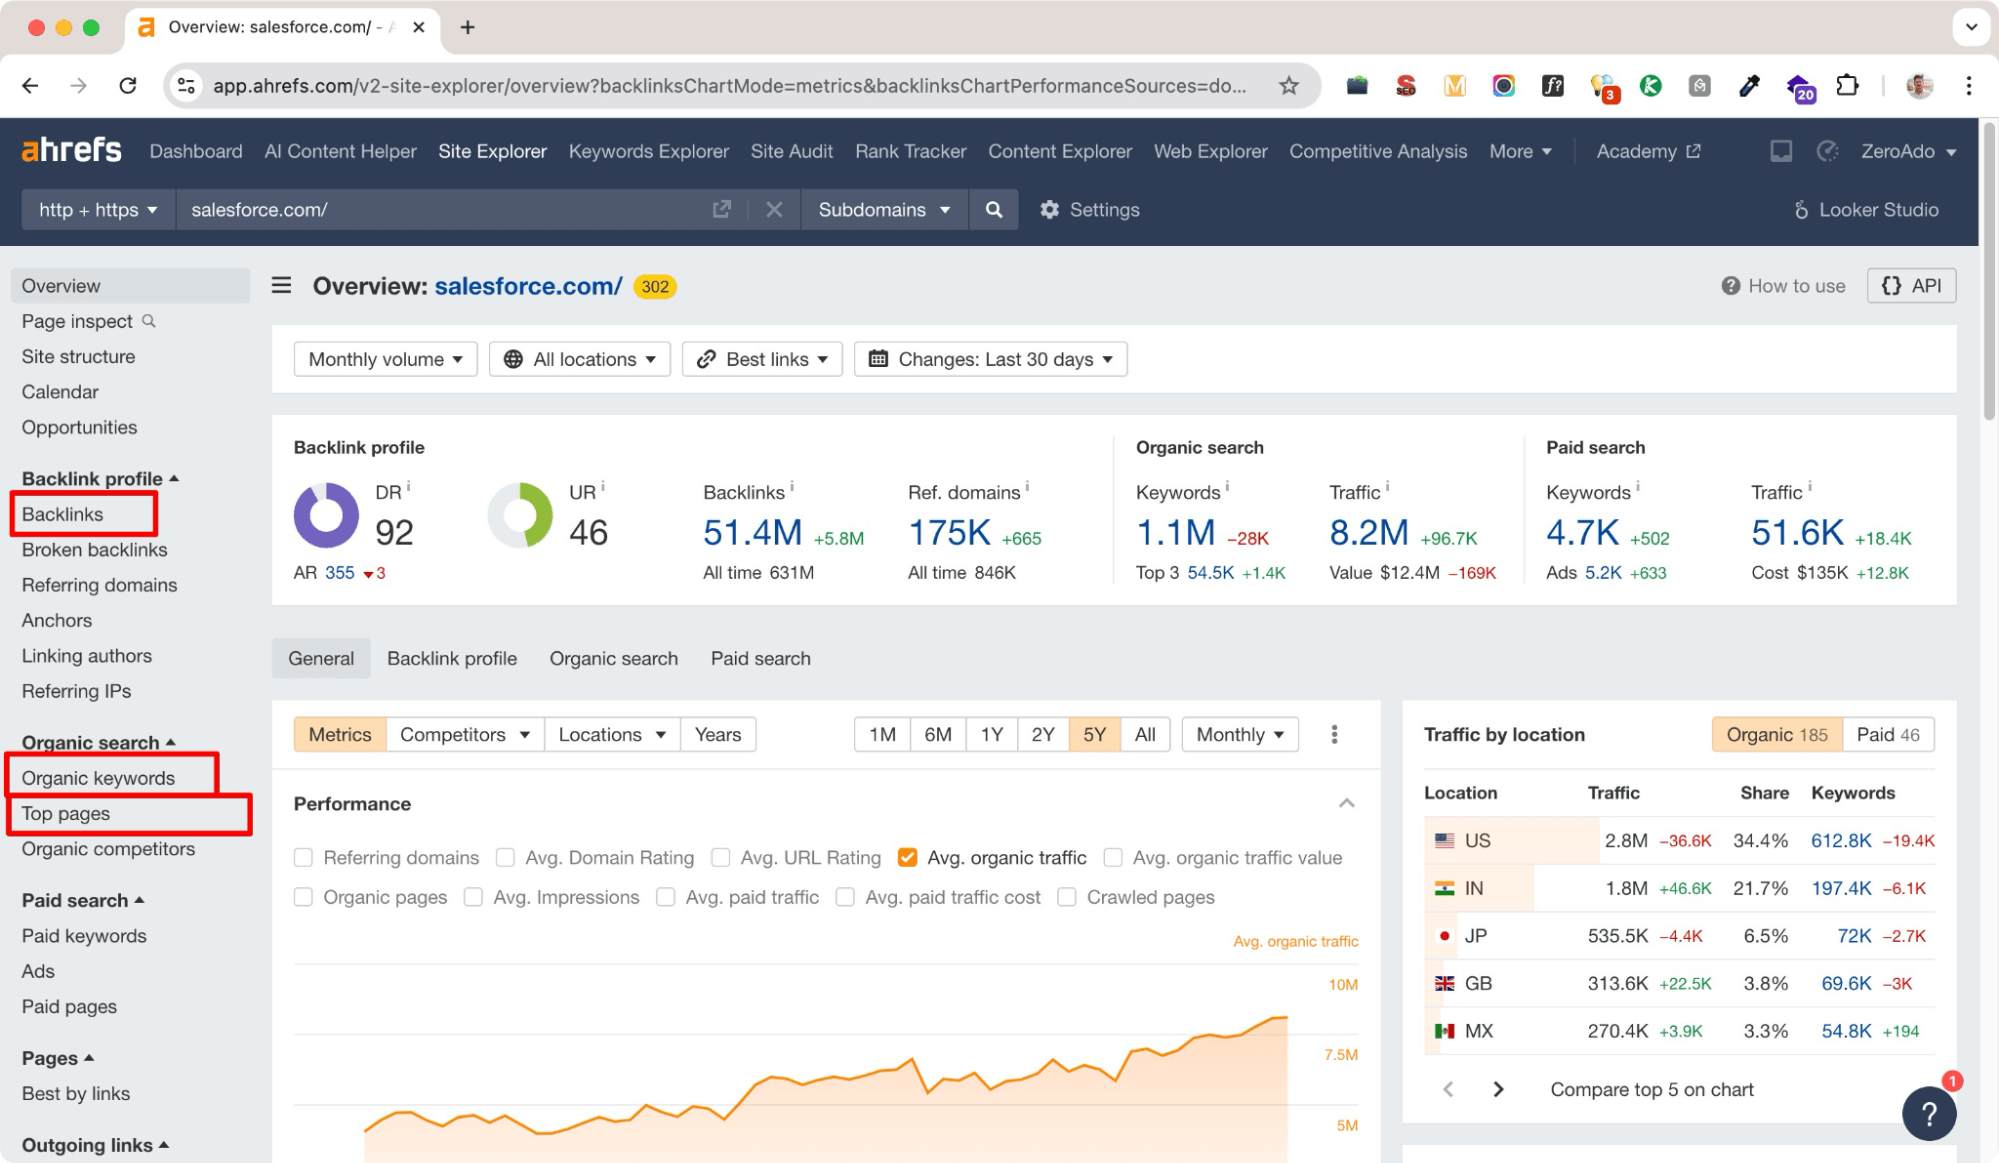Open Monthly volume dropdown
This screenshot has width=1999, height=1163.
385,359
